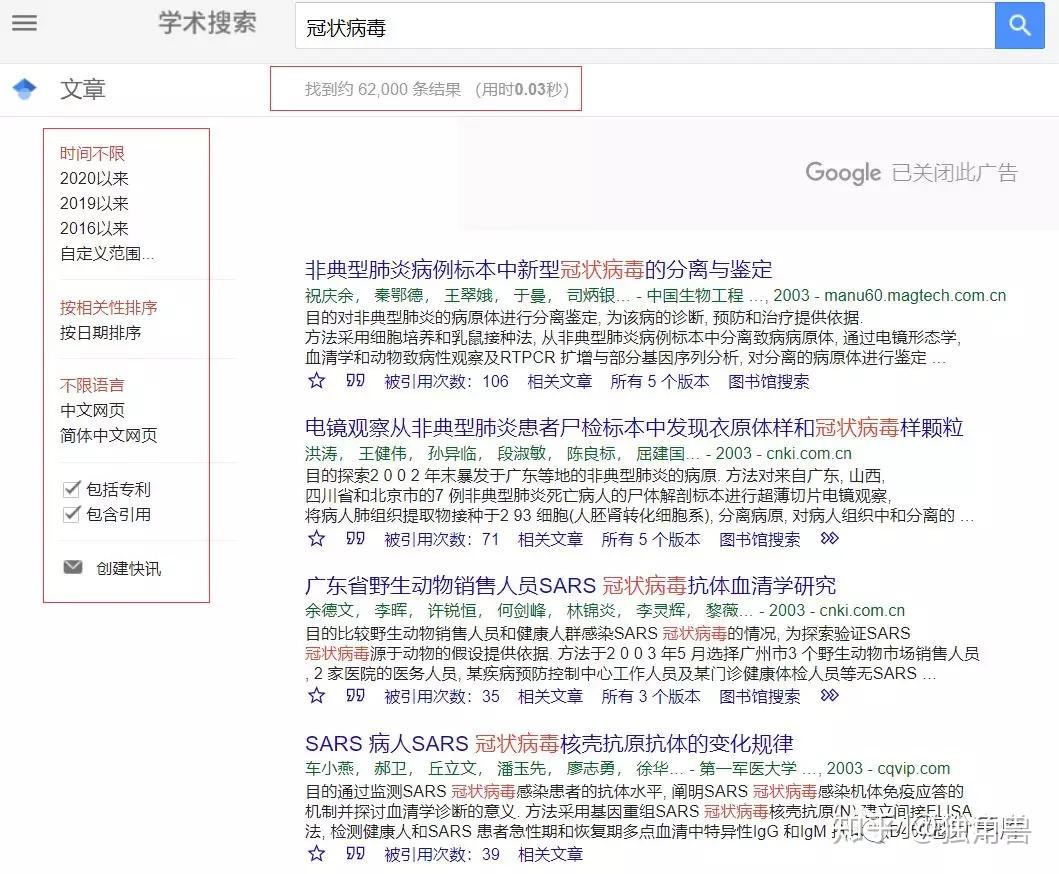Star the SARS 病人核壳抗原抗体 article

pos(316,854)
